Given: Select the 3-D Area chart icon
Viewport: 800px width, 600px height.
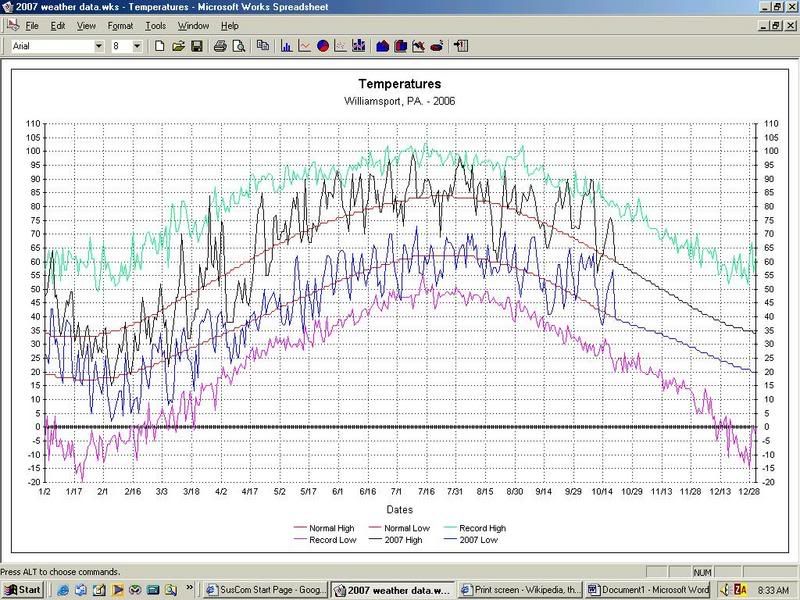Looking at the screenshot, I should (x=383, y=46).
